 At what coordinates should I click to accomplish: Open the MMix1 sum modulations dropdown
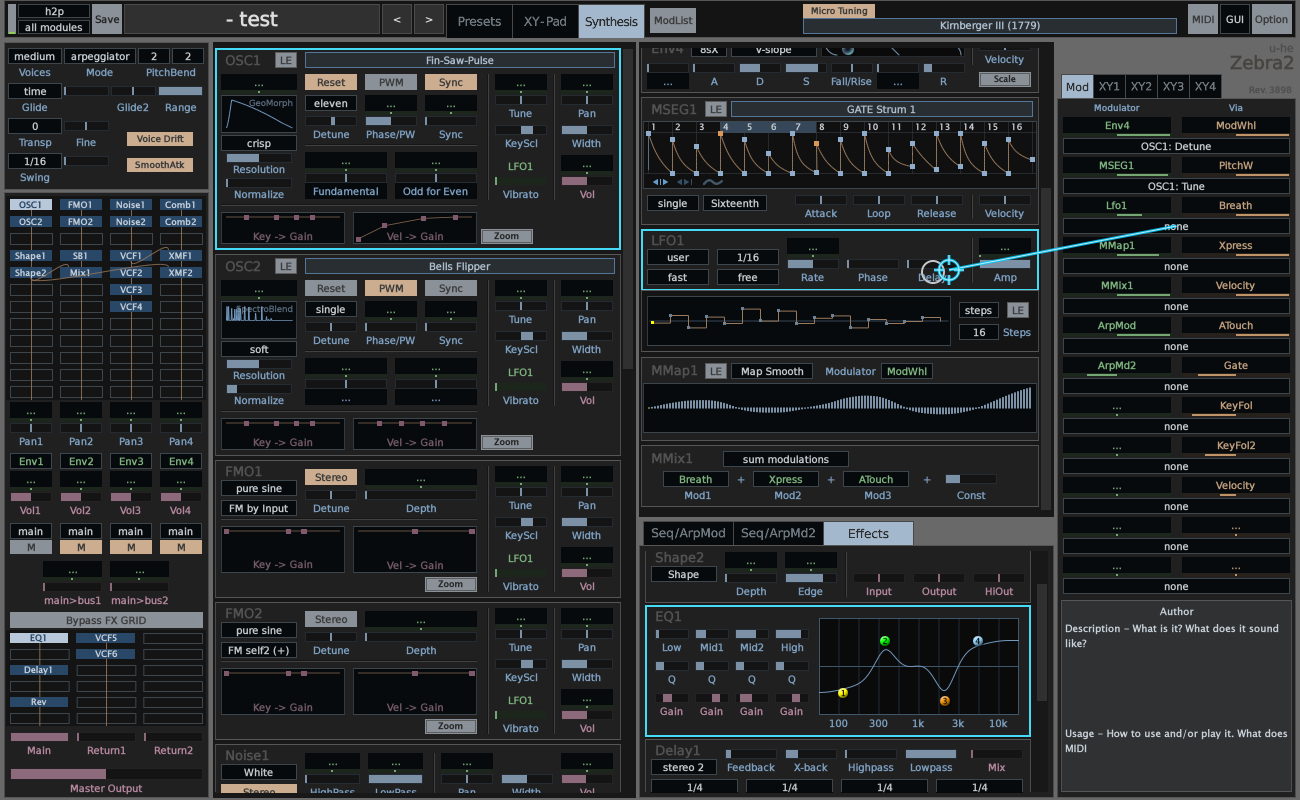786,459
